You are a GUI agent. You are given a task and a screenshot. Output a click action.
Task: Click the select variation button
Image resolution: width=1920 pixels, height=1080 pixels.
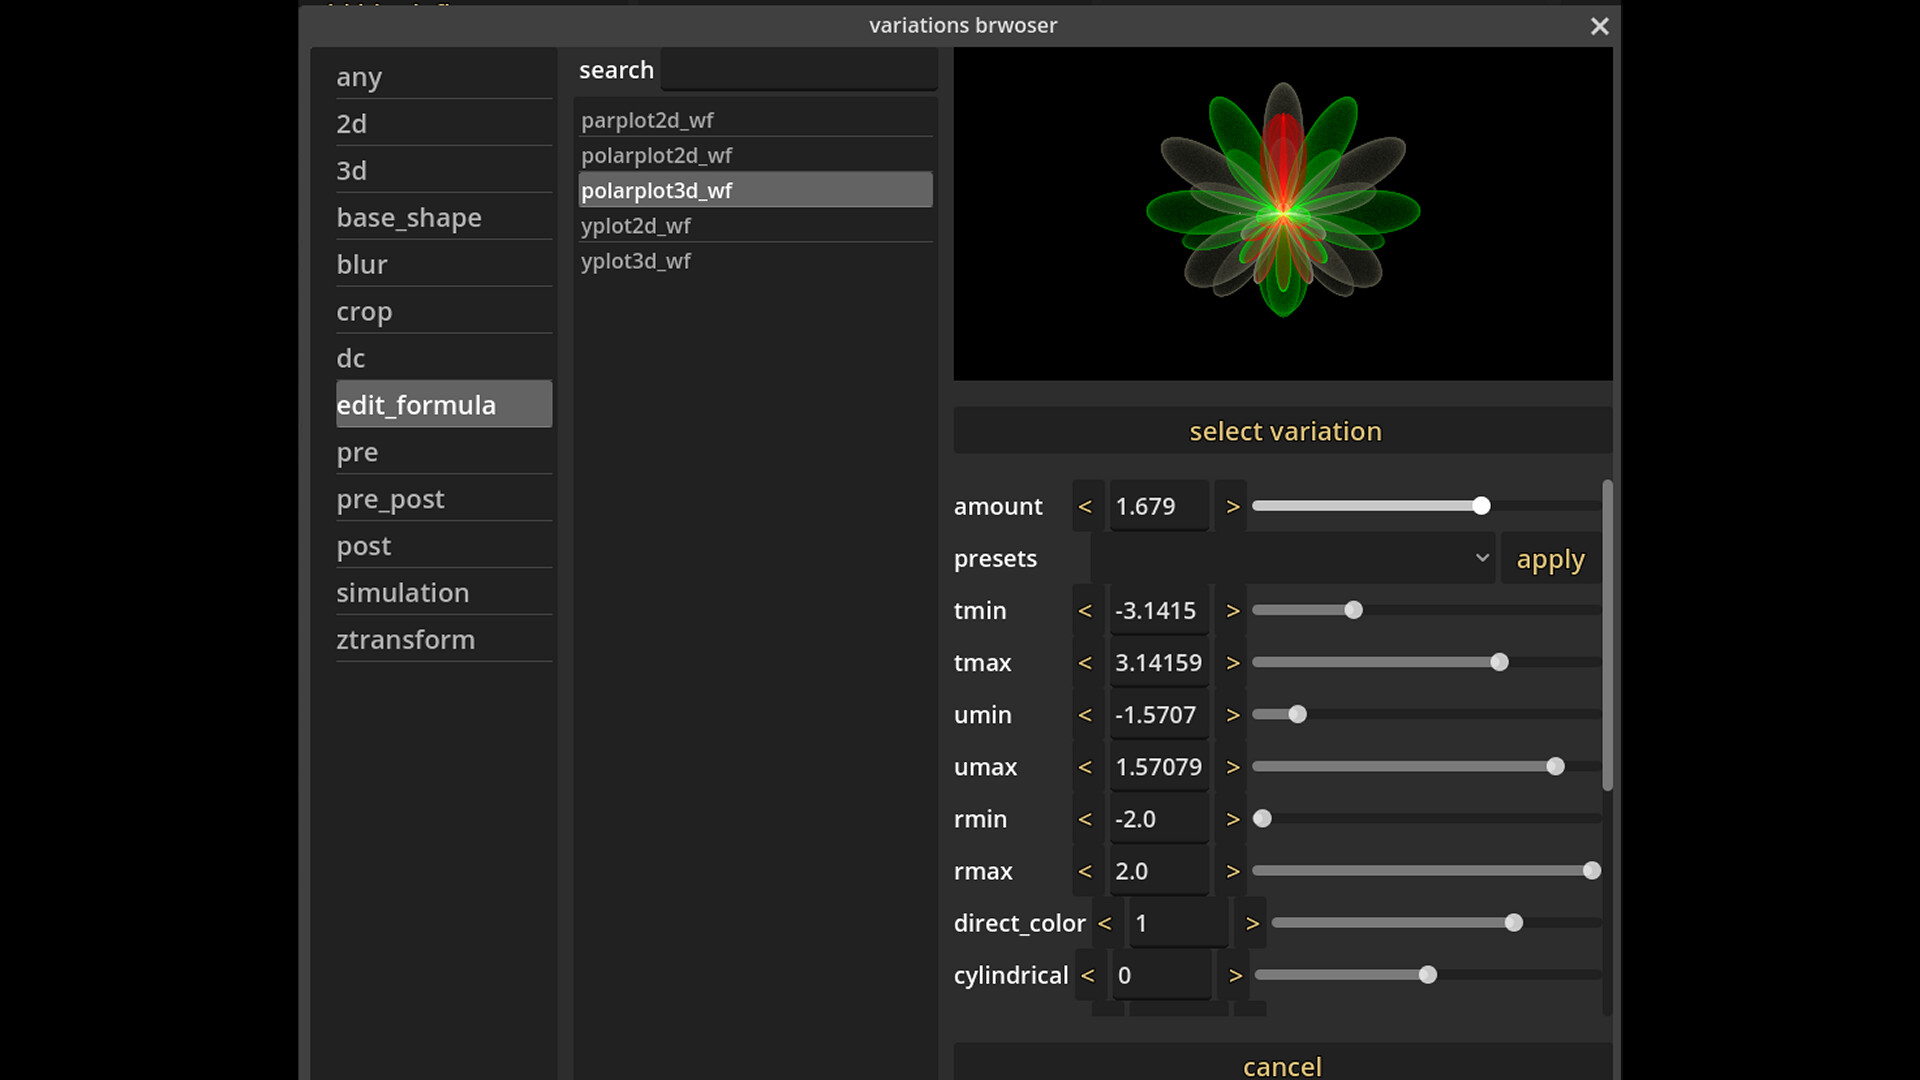coord(1285,430)
